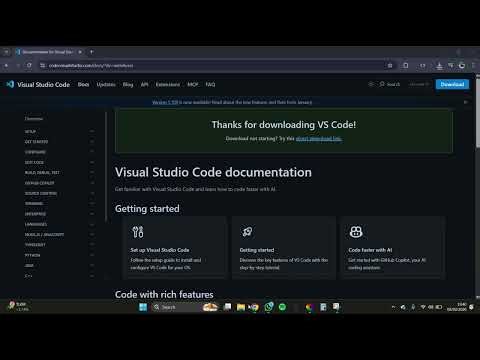The image size is (480, 360).
Task: Select C++ in the sidebar
Action: (28, 276)
